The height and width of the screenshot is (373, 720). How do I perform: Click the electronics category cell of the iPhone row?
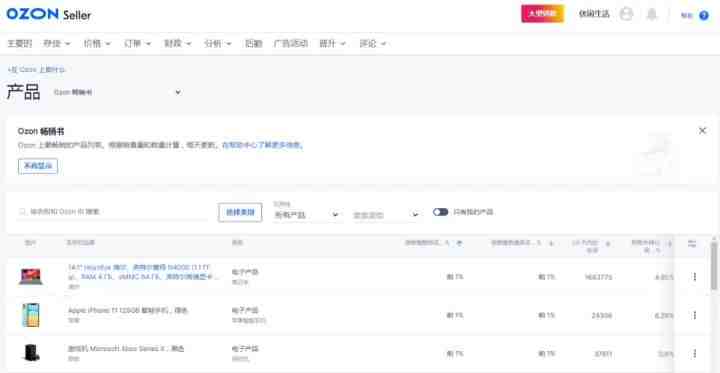[x=249, y=315]
